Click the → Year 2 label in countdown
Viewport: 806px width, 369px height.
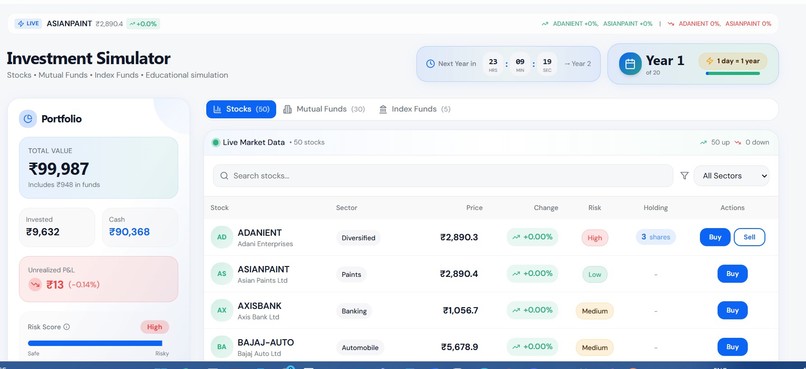(x=577, y=64)
